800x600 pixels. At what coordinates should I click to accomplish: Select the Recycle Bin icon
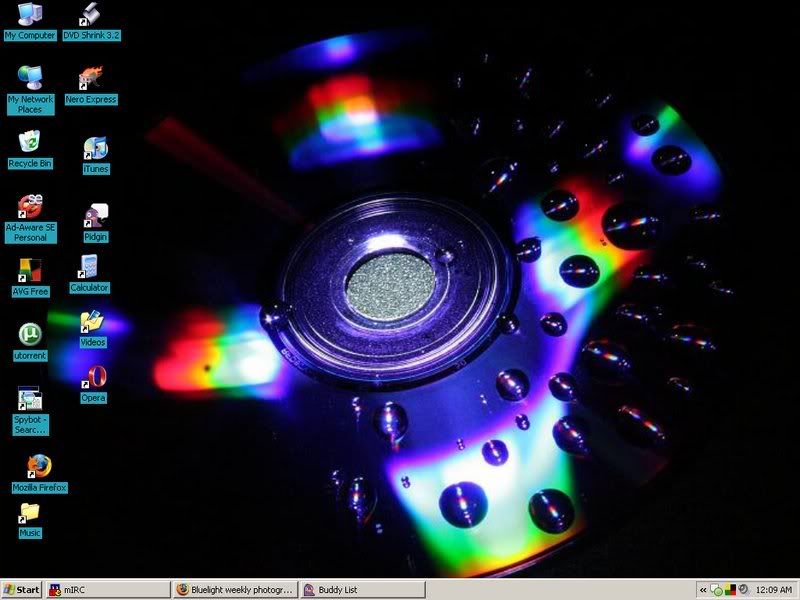click(x=30, y=149)
